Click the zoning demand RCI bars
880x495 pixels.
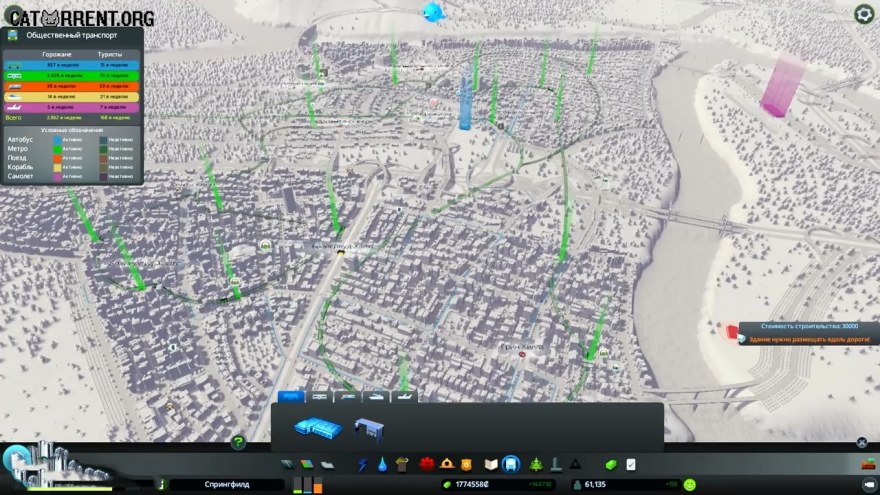(x=308, y=485)
